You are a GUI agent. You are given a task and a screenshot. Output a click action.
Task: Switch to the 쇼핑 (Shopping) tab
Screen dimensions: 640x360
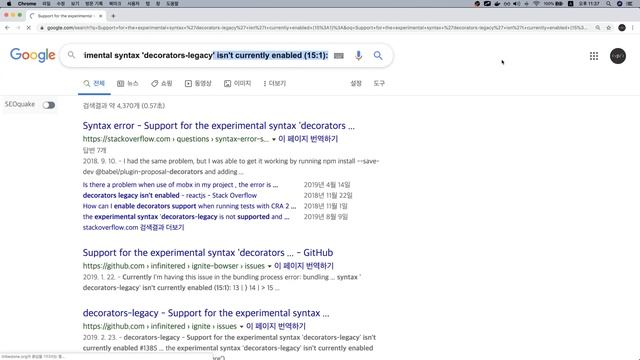162,83
